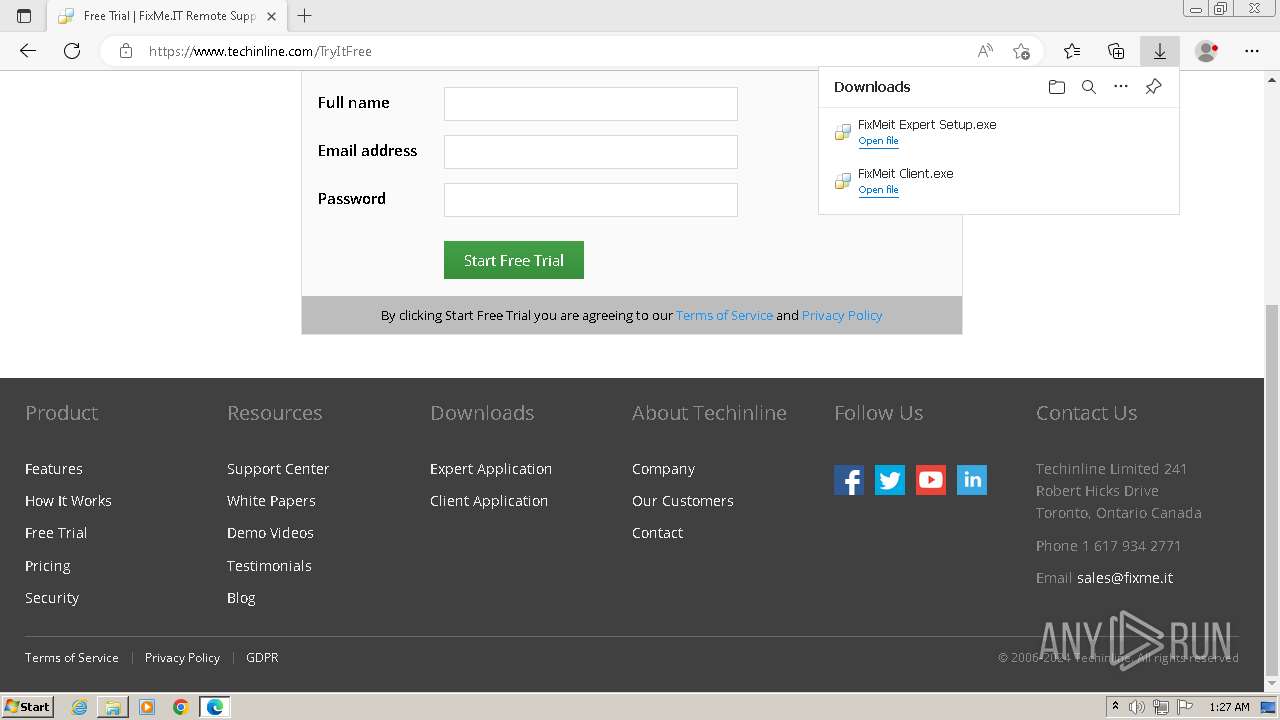Launch Google Chrome from the taskbar
Screen dimensions: 1280x720
tap(181, 707)
